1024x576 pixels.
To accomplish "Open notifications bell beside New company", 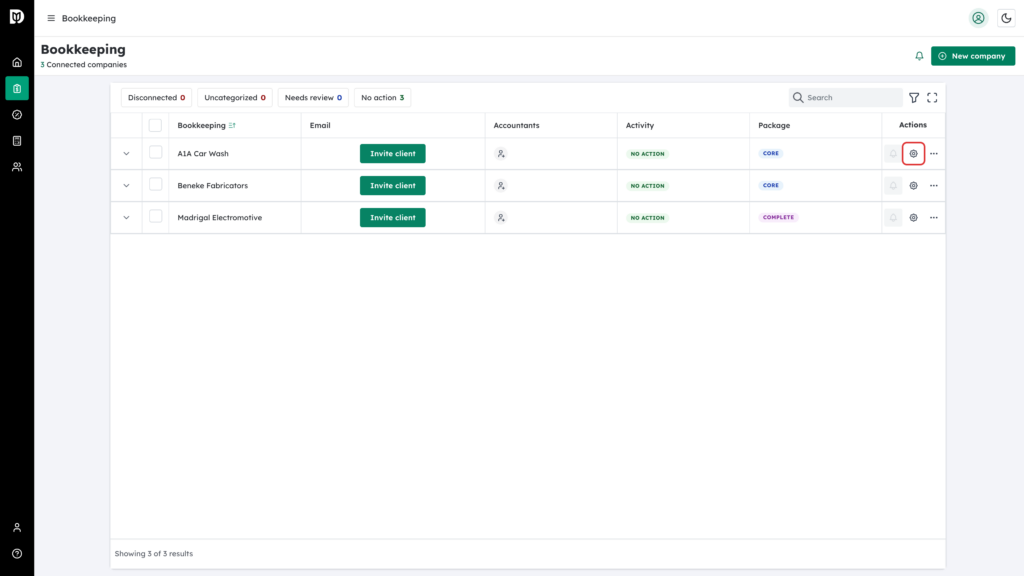I will (x=919, y=56).
